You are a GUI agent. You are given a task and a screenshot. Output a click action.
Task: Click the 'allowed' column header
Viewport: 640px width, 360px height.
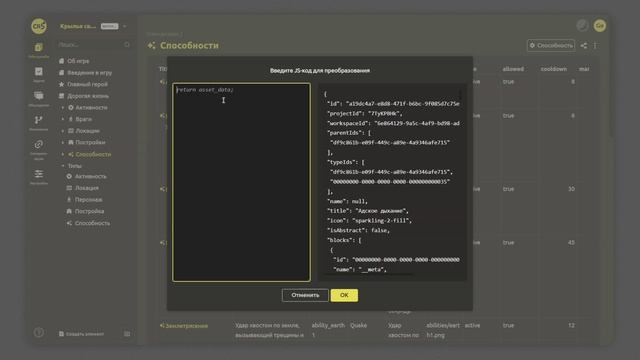[x=513, y=69]
